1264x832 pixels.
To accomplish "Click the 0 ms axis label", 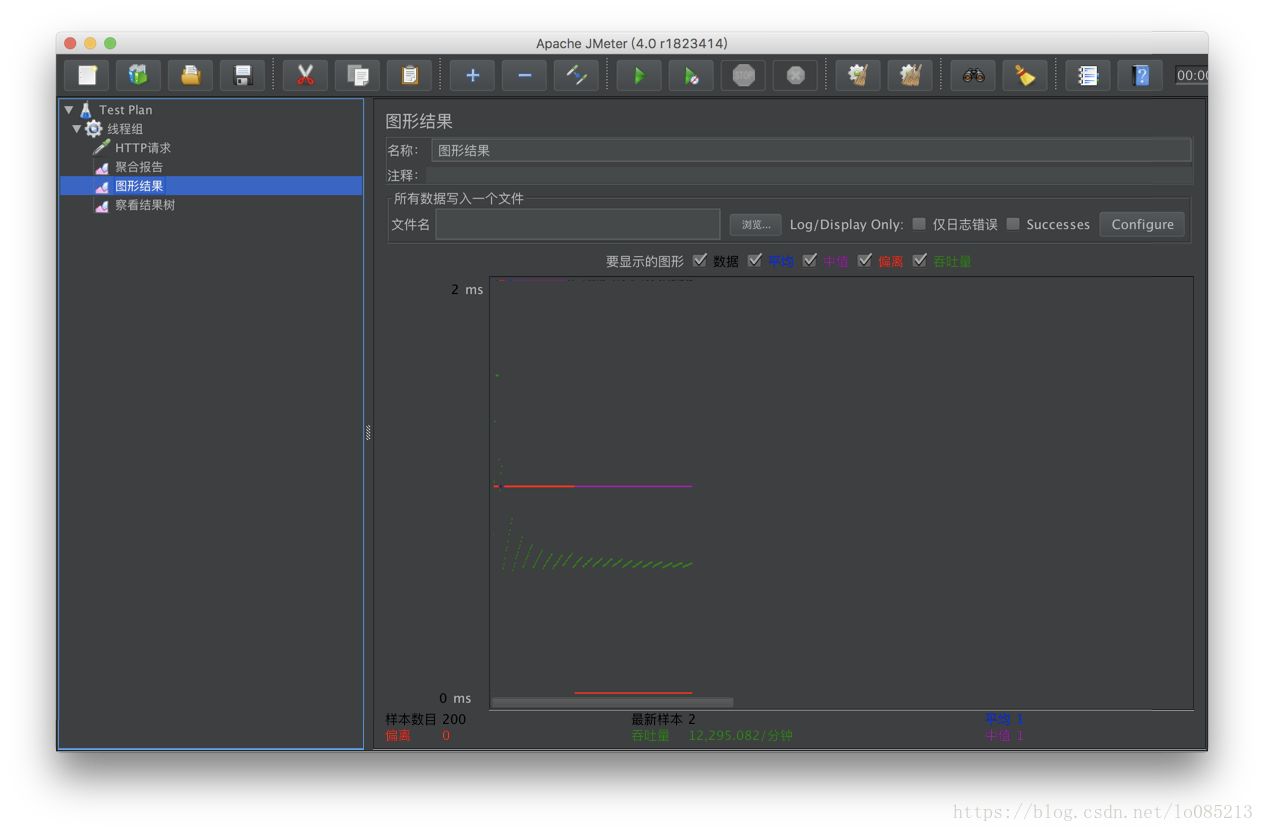I will pos(455,699).
